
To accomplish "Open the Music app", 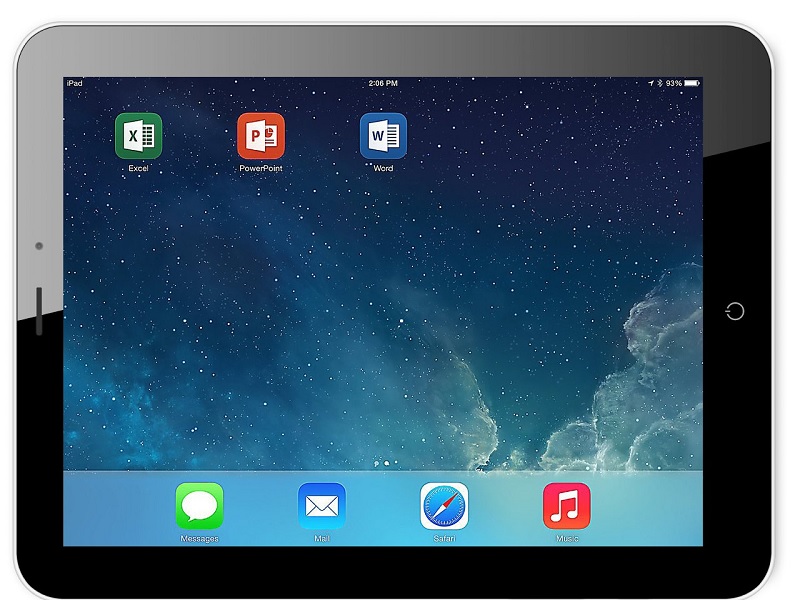I will [565, 508].
